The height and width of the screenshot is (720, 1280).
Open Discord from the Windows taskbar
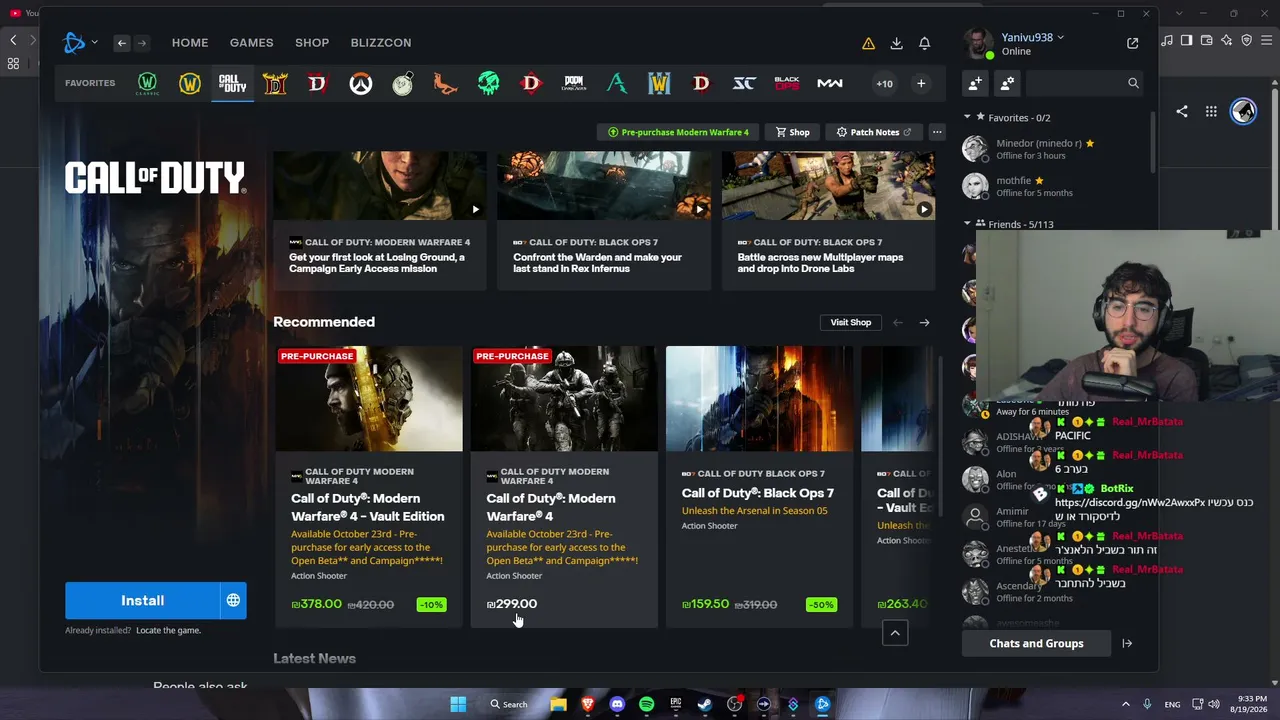617,704
